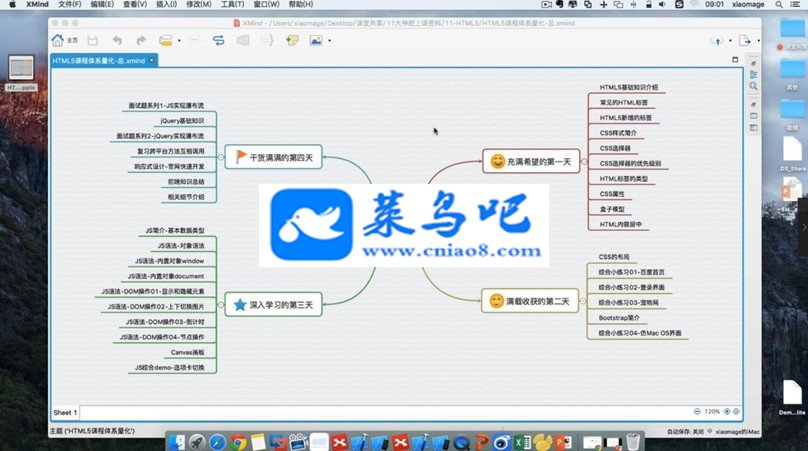
Task: Click the 120% zoom level value
Action: point(712,411)
